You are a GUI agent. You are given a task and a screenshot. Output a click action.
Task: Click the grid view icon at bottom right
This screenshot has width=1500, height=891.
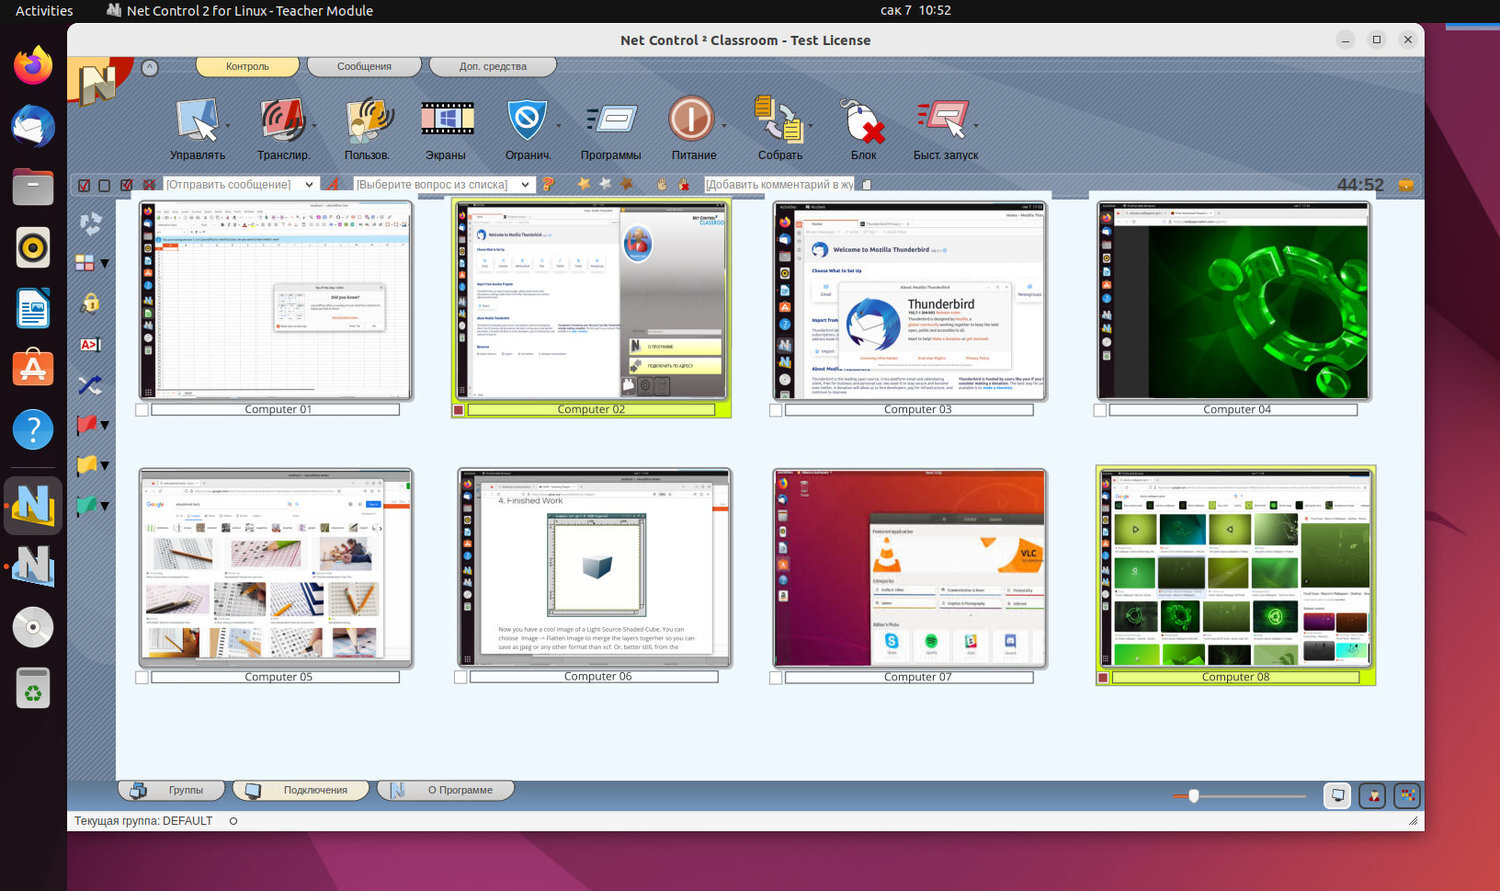(1407, 795)
